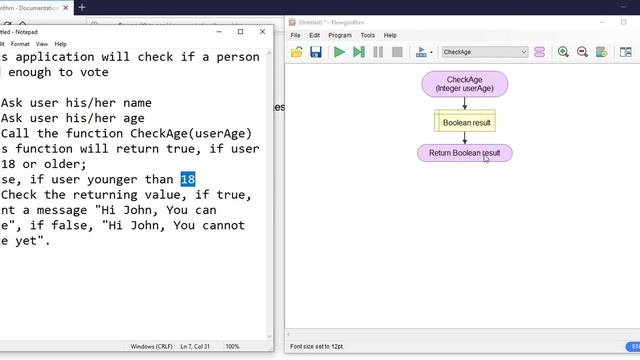Image resolution: width=640 pixels, height=360 pixels.
Task: Click the line "Ask user his/her name"
Action: [76, 103]
